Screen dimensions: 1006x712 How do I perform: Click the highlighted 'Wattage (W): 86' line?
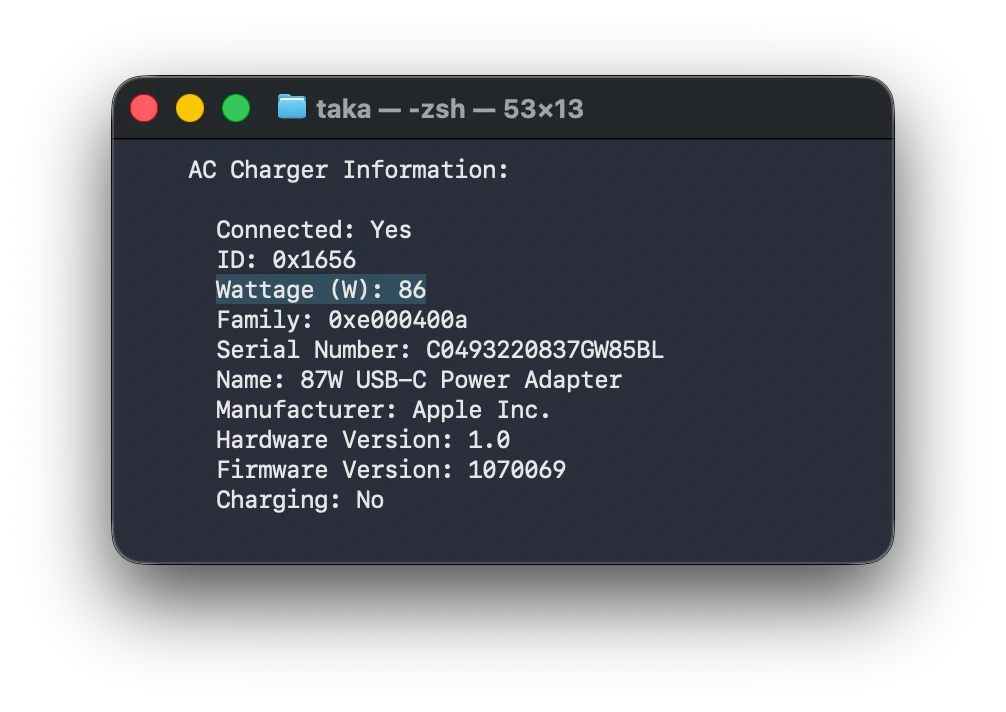click(321, 290)
